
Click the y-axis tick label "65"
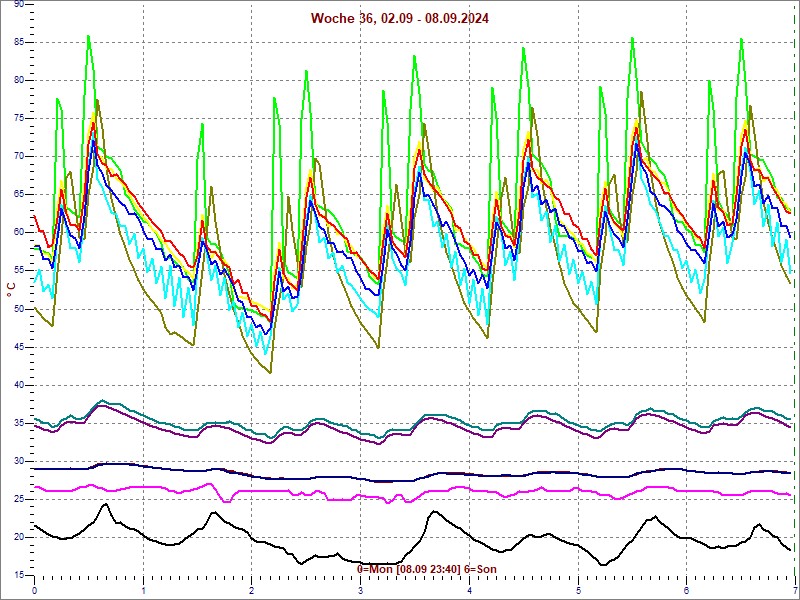click(x=18, y=194)
